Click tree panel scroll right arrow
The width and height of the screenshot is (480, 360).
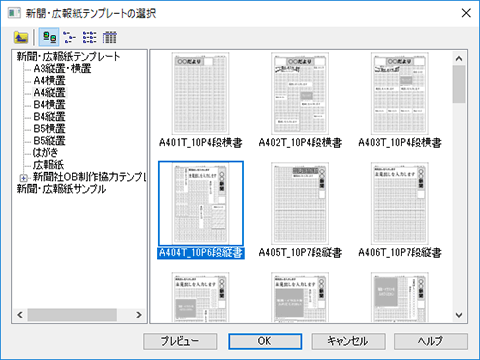point(139,315)
